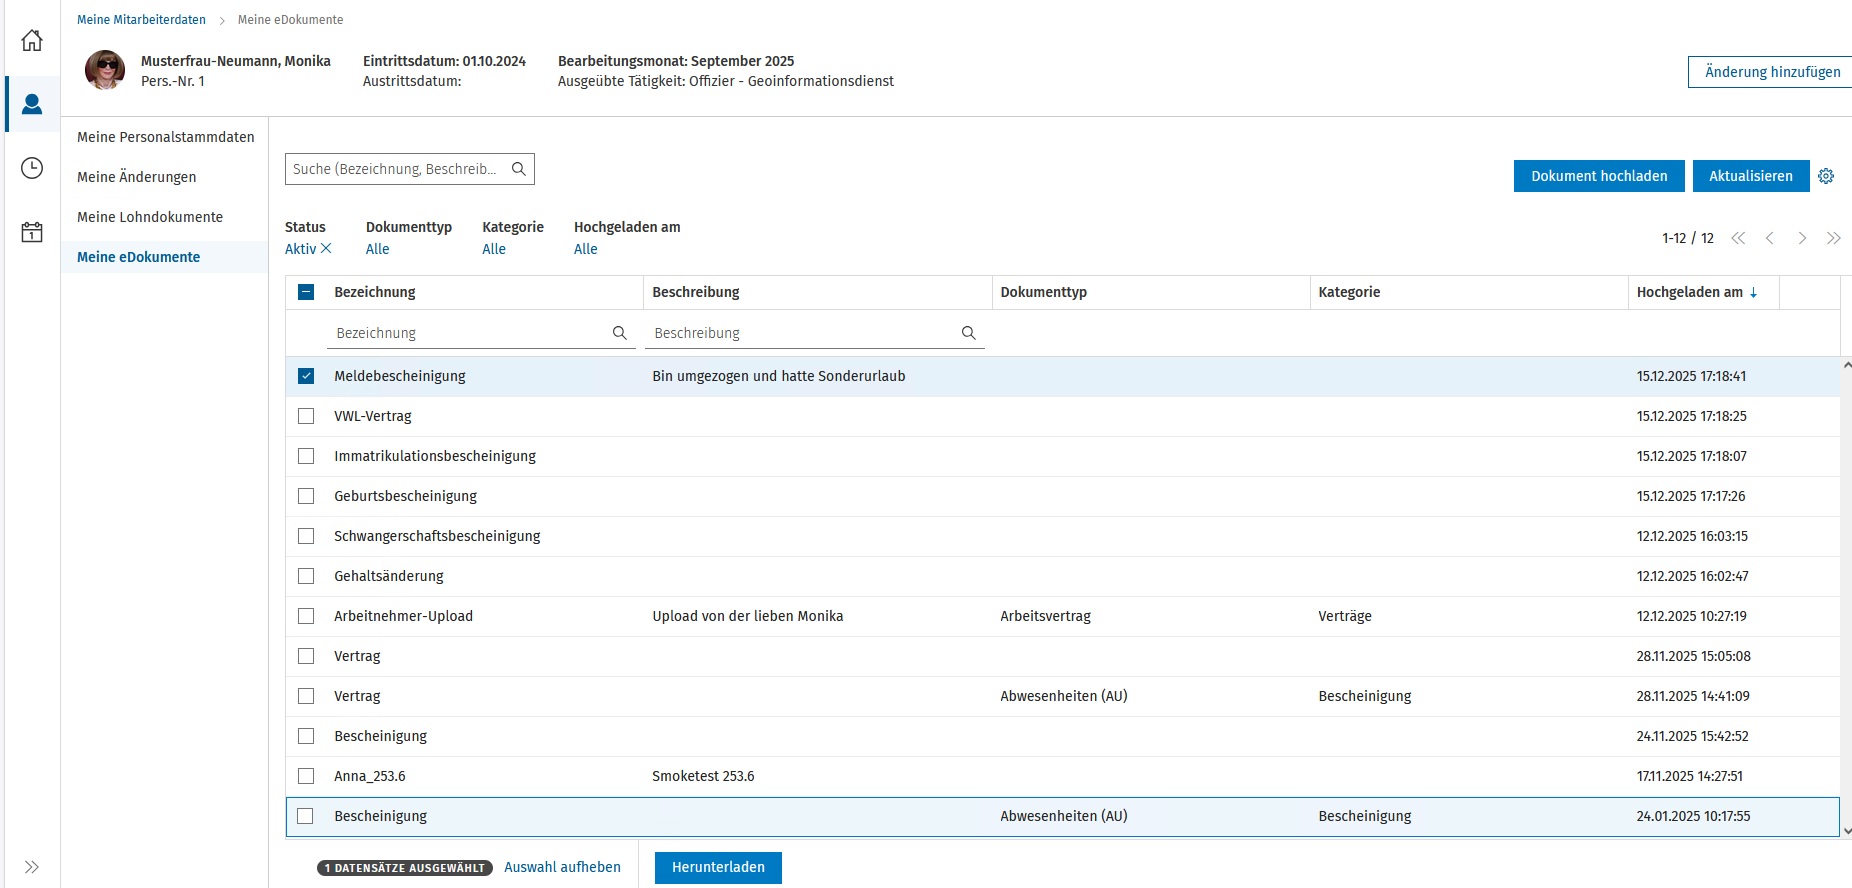The image size is (1852, 888).
Task: Open the clock time-tracking icon
Action: click(32, 168)
